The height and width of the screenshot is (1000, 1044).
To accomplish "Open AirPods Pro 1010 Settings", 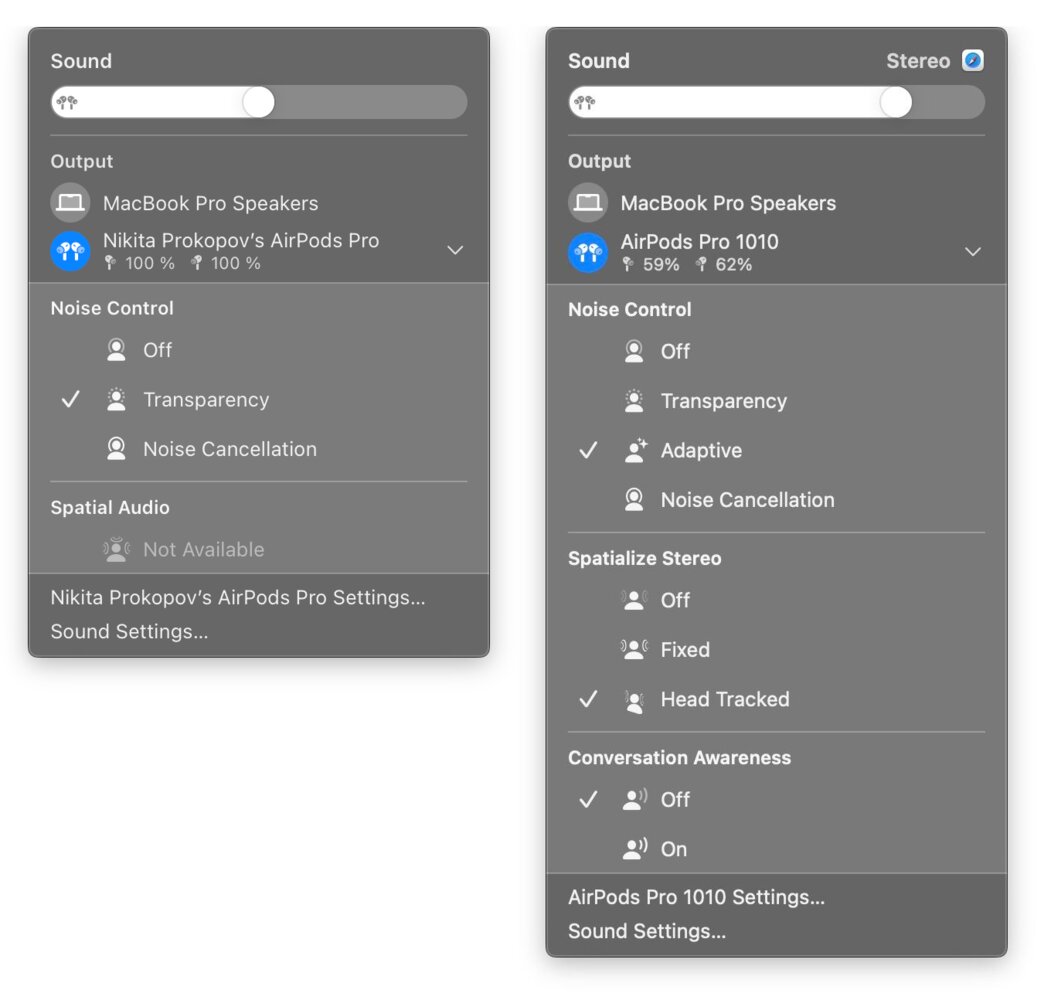I will pyautogui.click(x=696, y=897).
